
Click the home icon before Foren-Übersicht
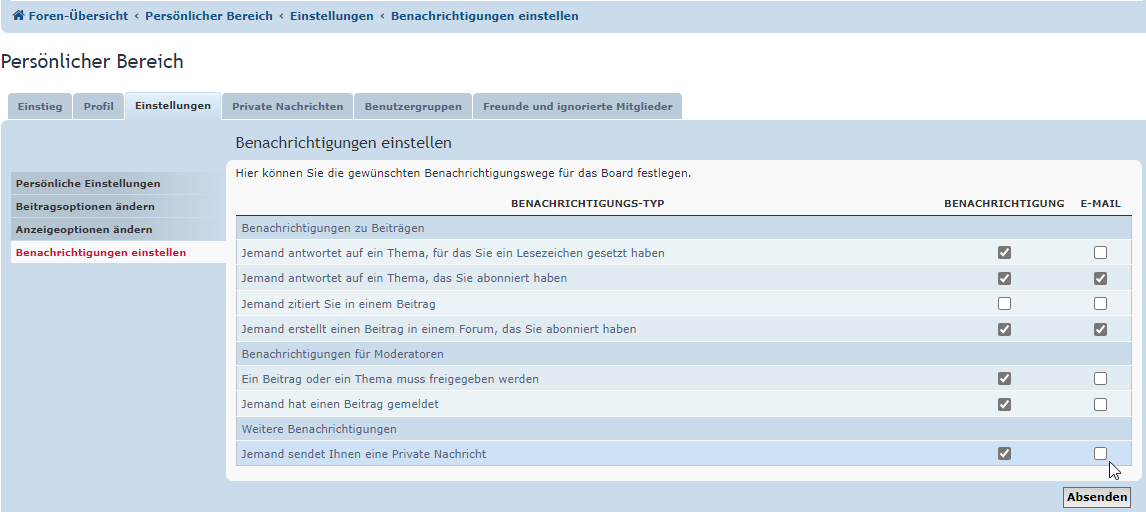pyautogui.click(x=18, y=16)
